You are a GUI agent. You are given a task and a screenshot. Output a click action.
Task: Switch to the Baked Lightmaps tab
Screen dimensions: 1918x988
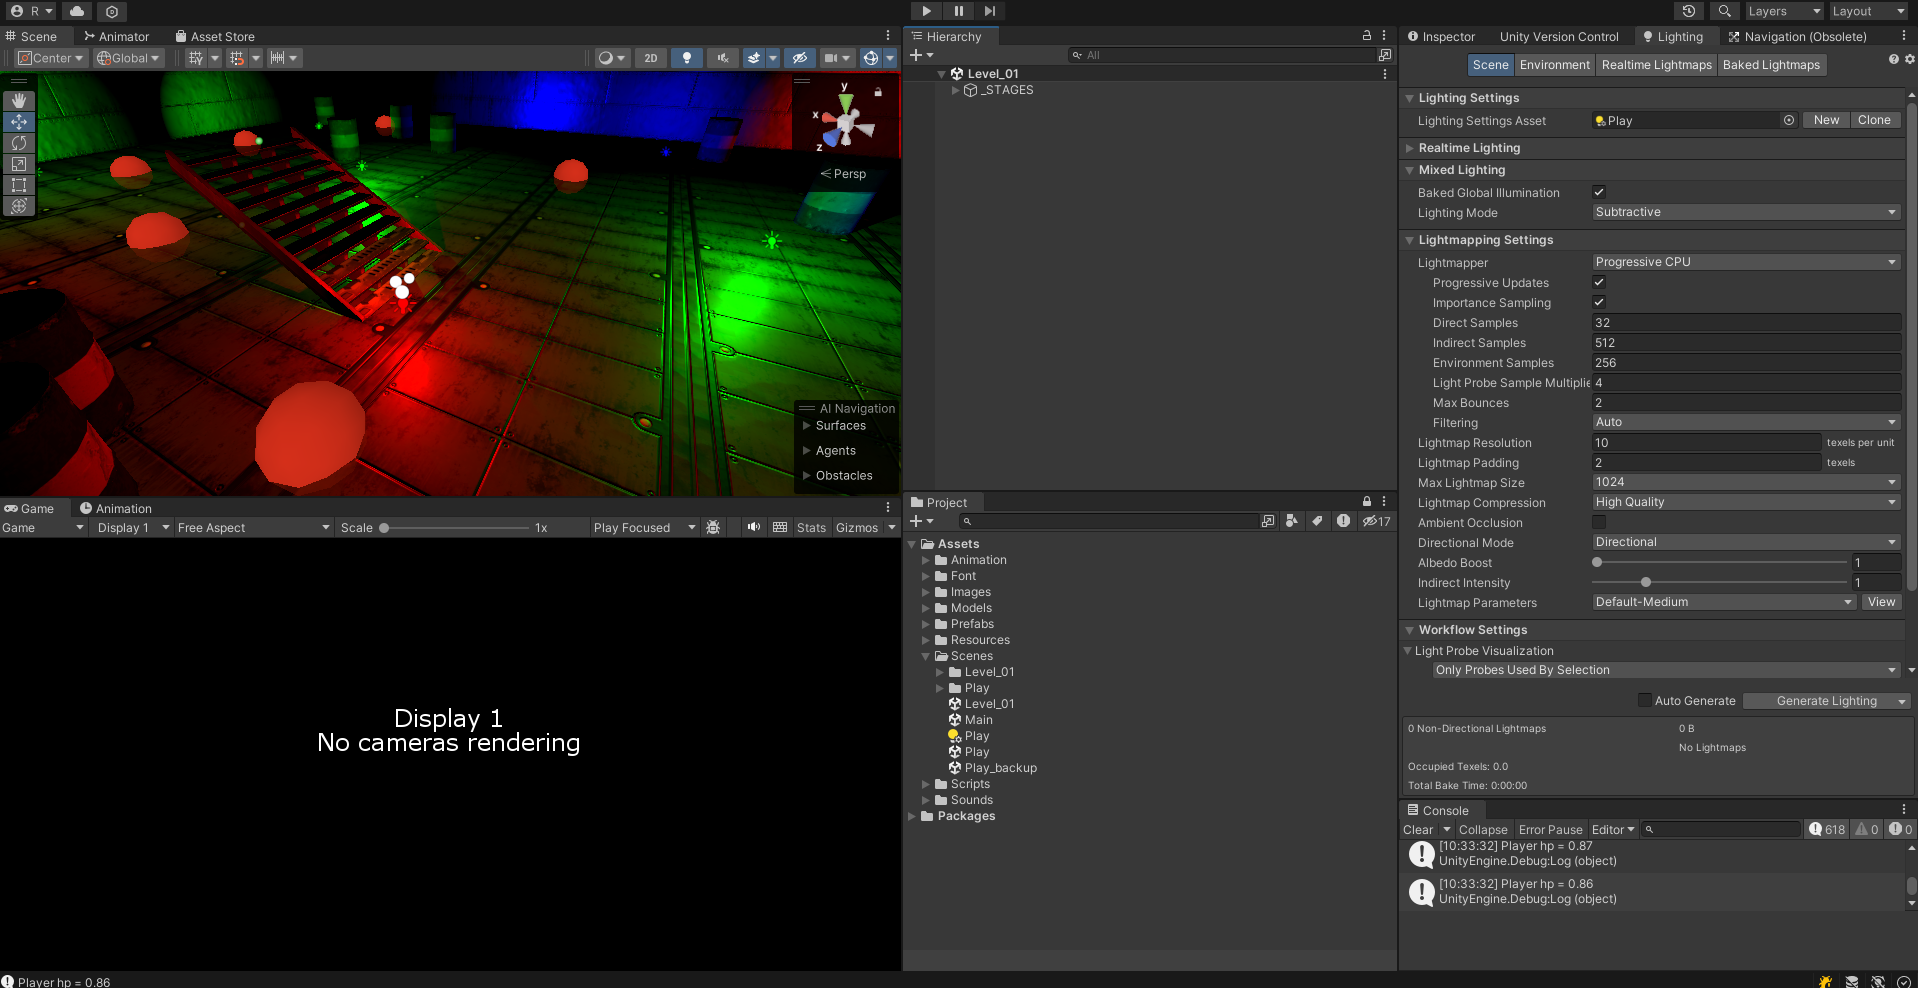coord(1772,64)
